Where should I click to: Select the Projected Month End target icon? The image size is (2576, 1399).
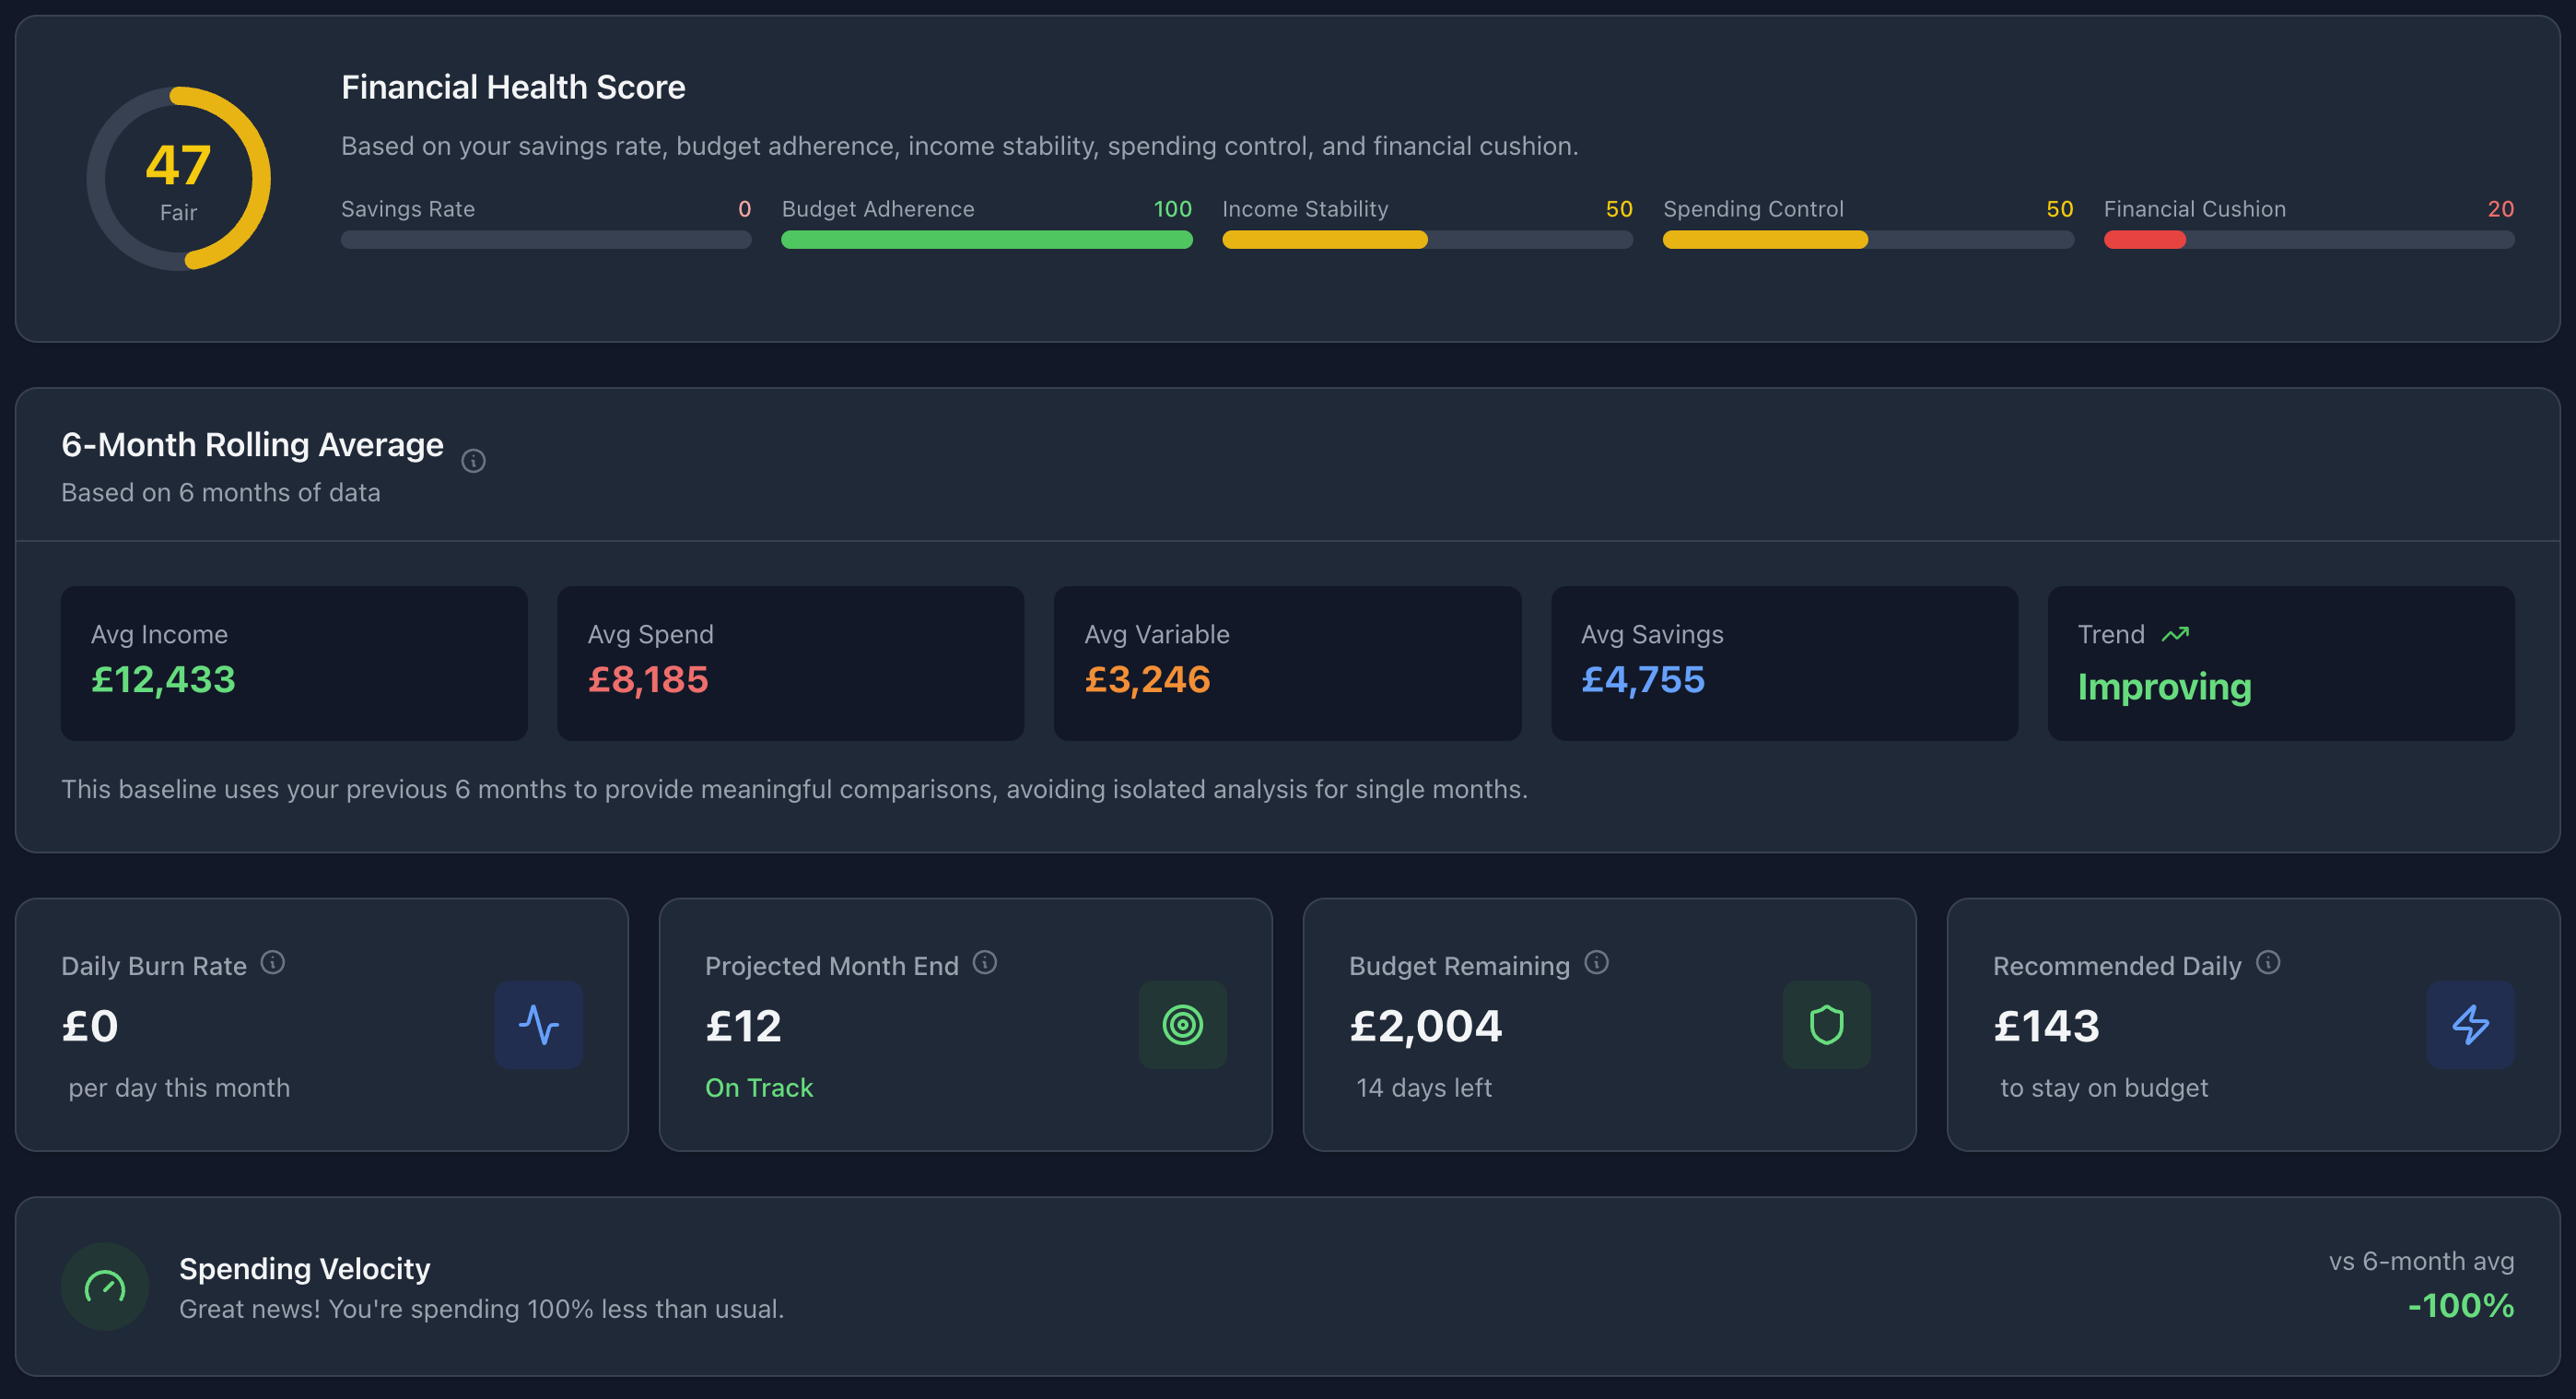[1183, 1024]
